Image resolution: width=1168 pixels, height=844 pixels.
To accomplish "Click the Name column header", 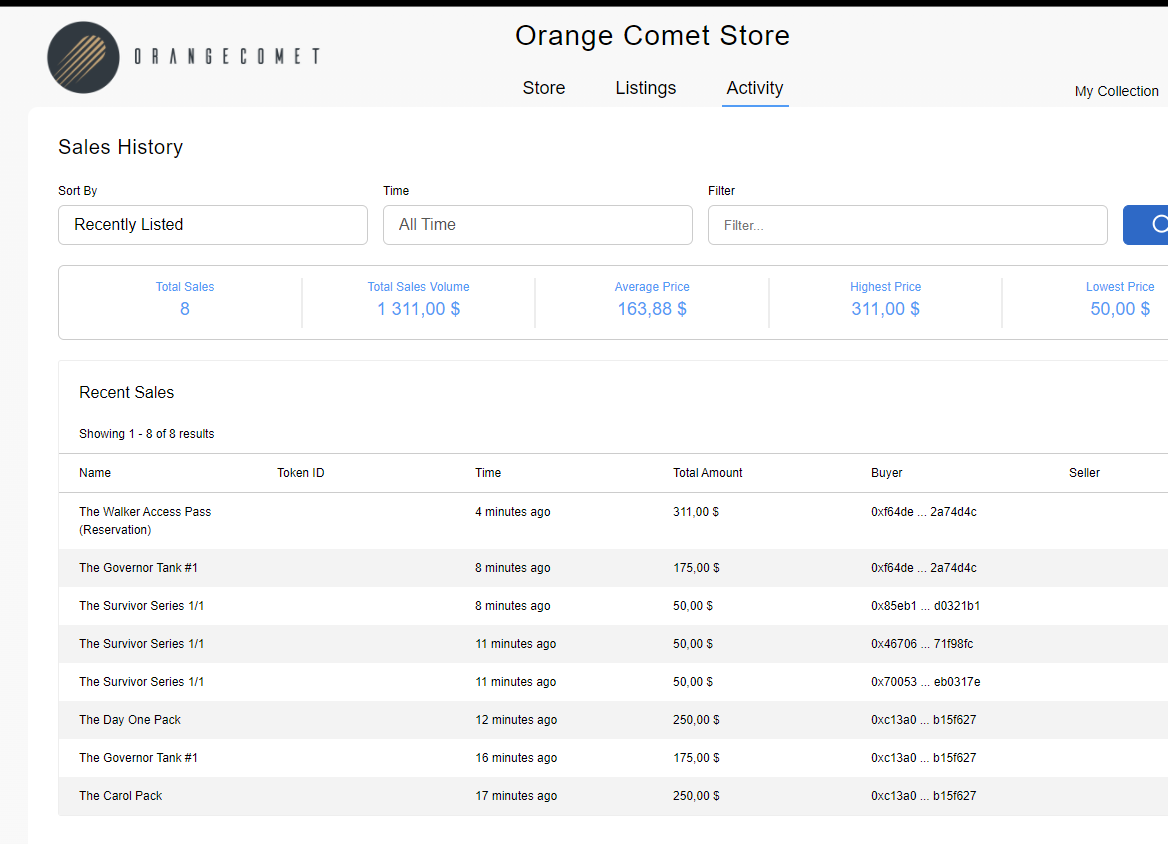I will [95, 472].
